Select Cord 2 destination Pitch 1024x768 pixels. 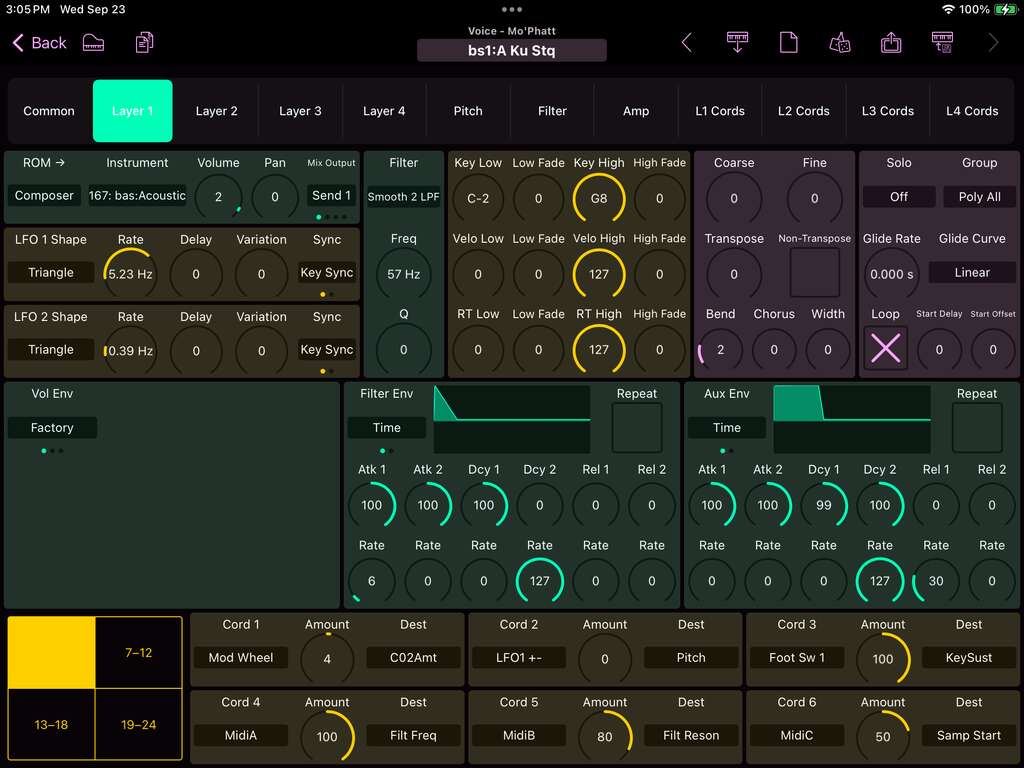coord(691,658)
